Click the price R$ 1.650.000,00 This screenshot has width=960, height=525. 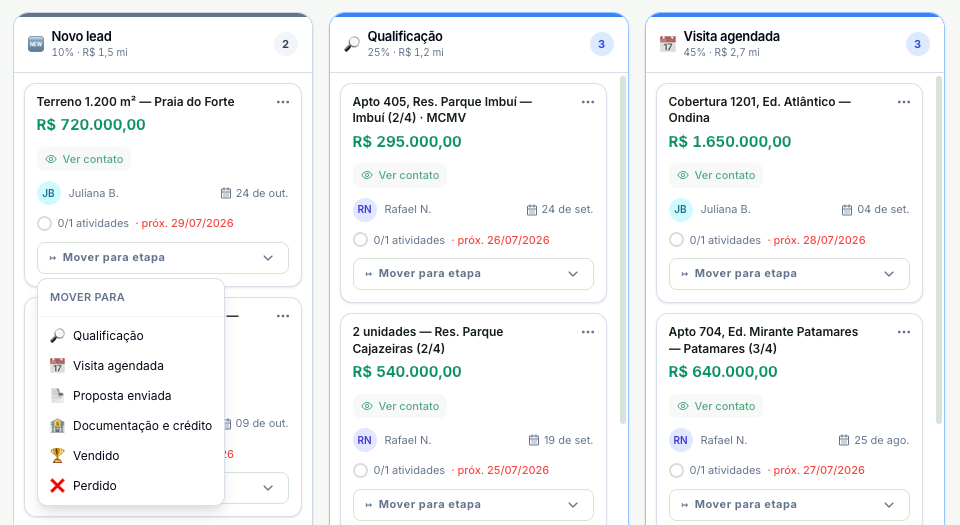[x=730, y=142]
